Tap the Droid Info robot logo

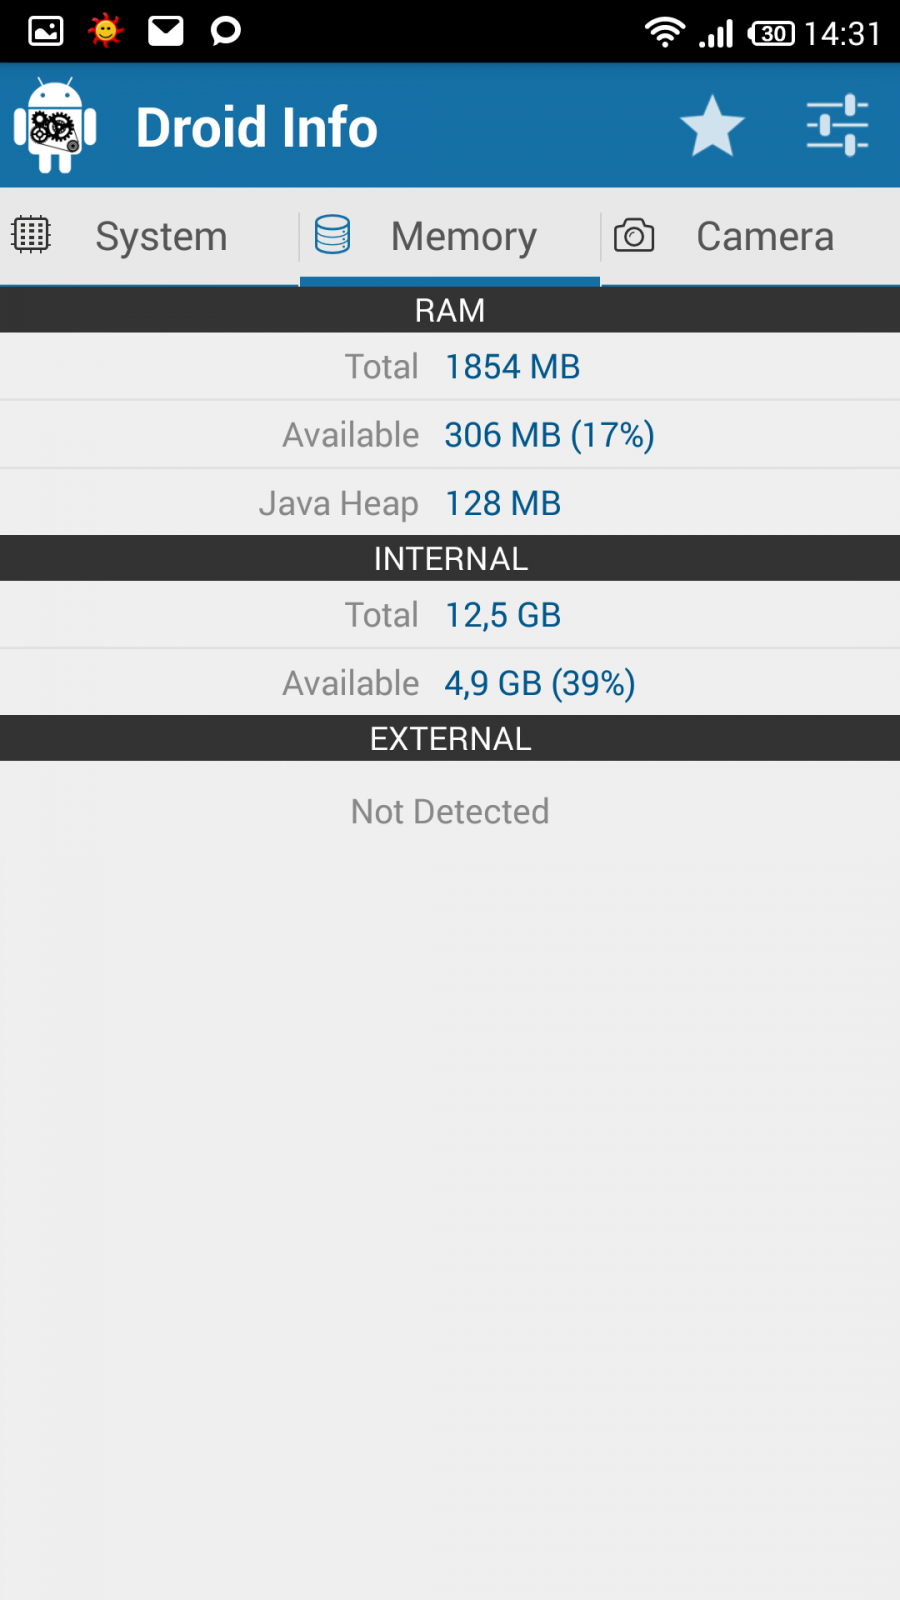[x=56, y=127]
